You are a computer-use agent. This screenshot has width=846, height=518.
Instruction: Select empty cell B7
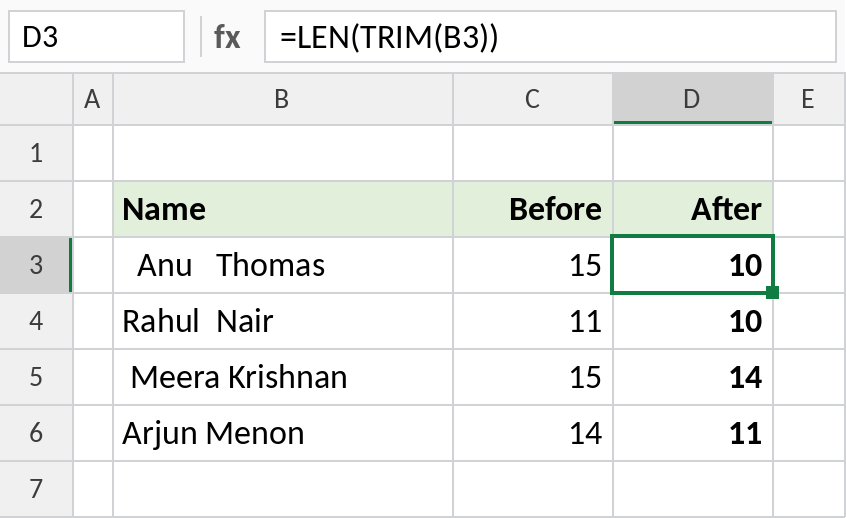[283, 489]
